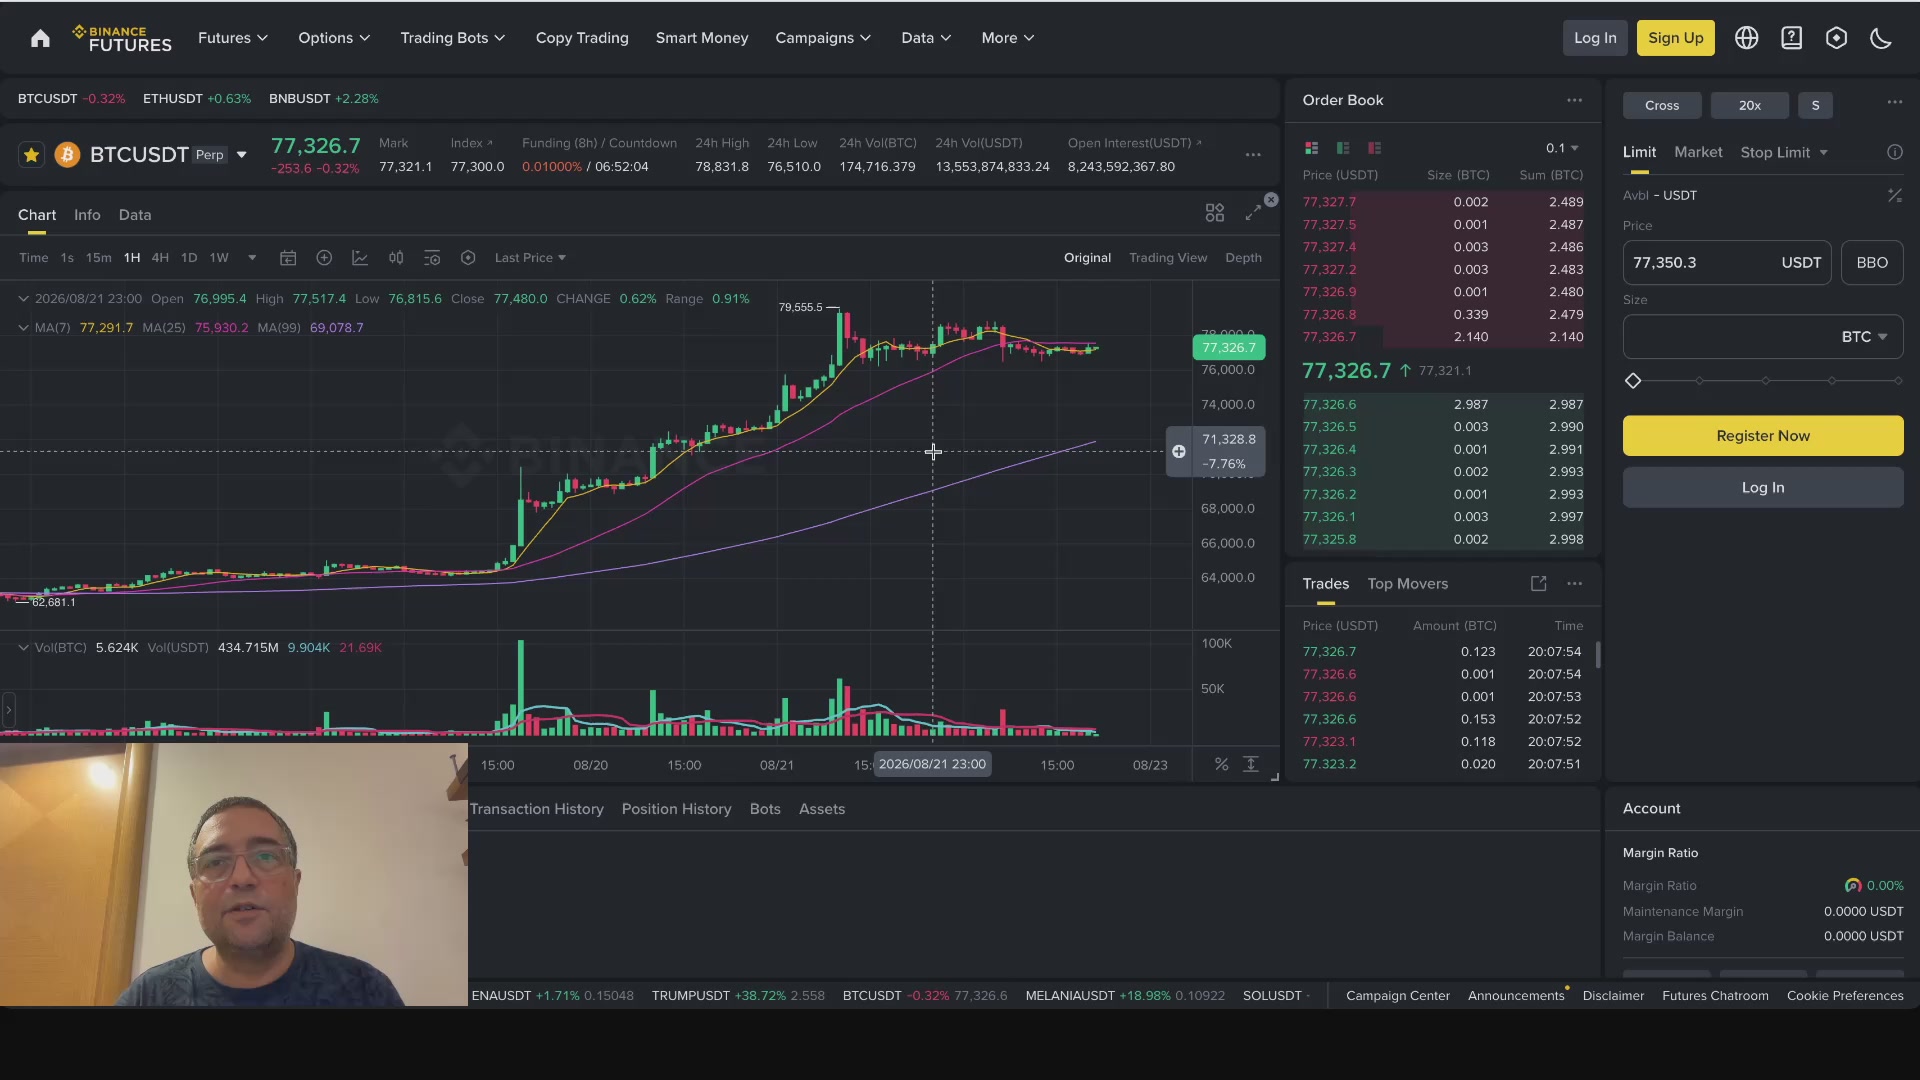The height and width of the screenshot is (1080, 1920).
Task: Toggle the BTCUSDT favorite star
Action: coord(32,155)
